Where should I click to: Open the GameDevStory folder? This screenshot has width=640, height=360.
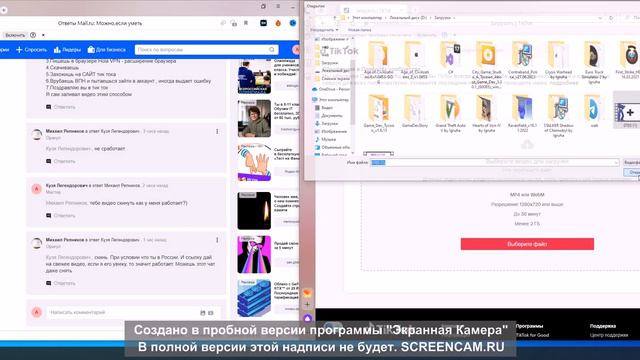tap(414, 111)
